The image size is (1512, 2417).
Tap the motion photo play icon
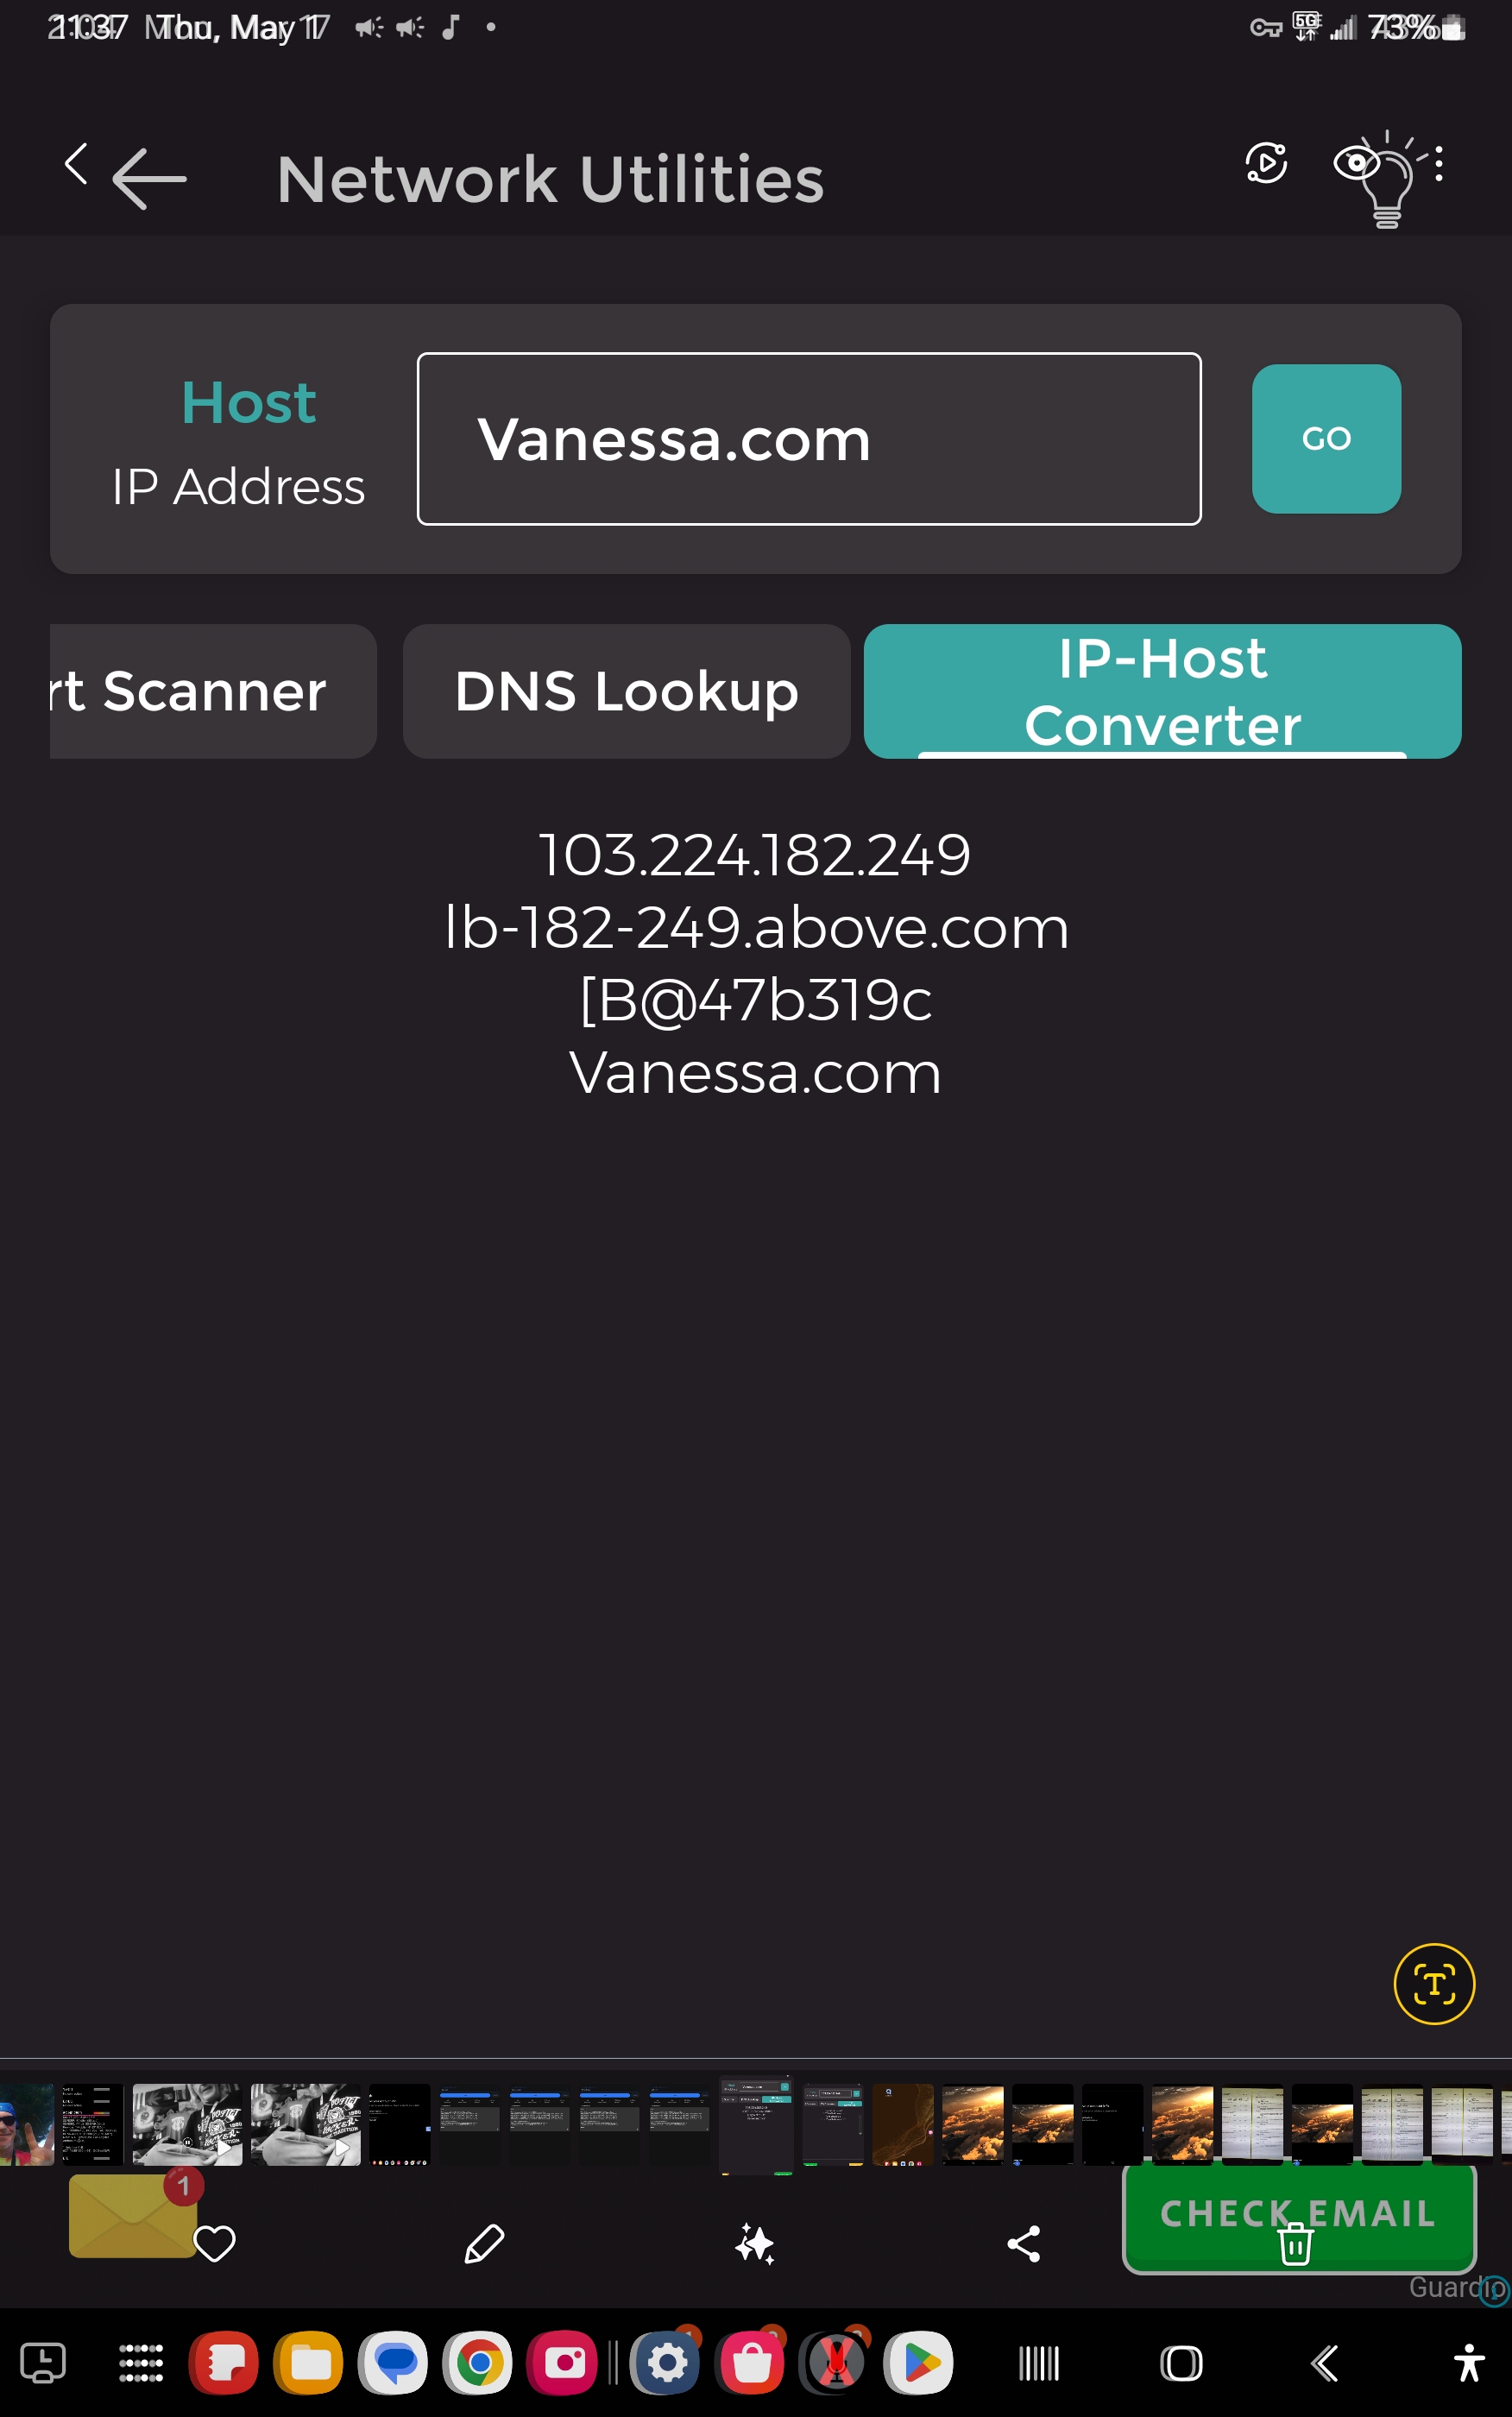pos(1266,163)
